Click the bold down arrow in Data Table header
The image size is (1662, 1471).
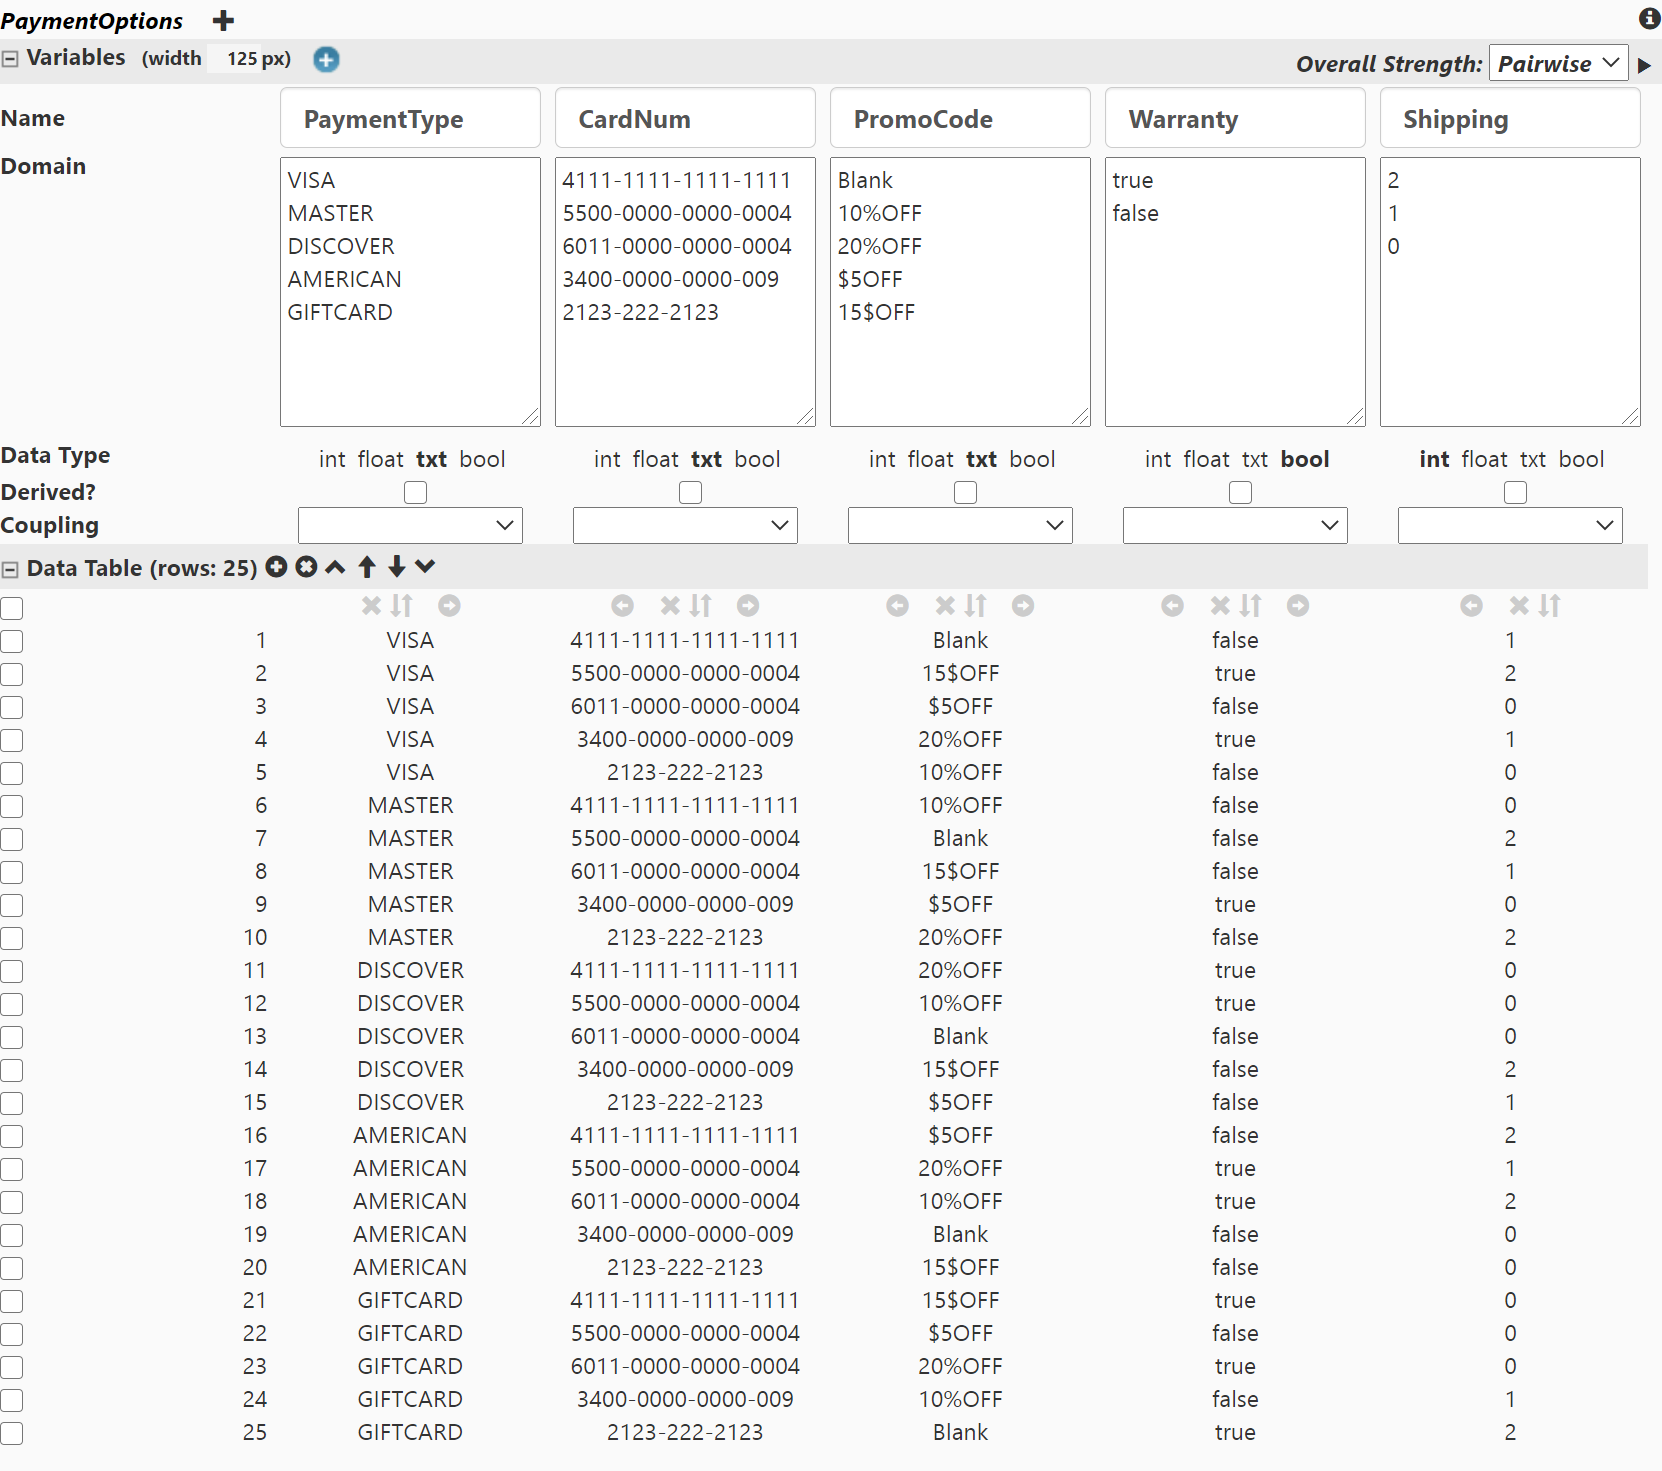[397, 567]
